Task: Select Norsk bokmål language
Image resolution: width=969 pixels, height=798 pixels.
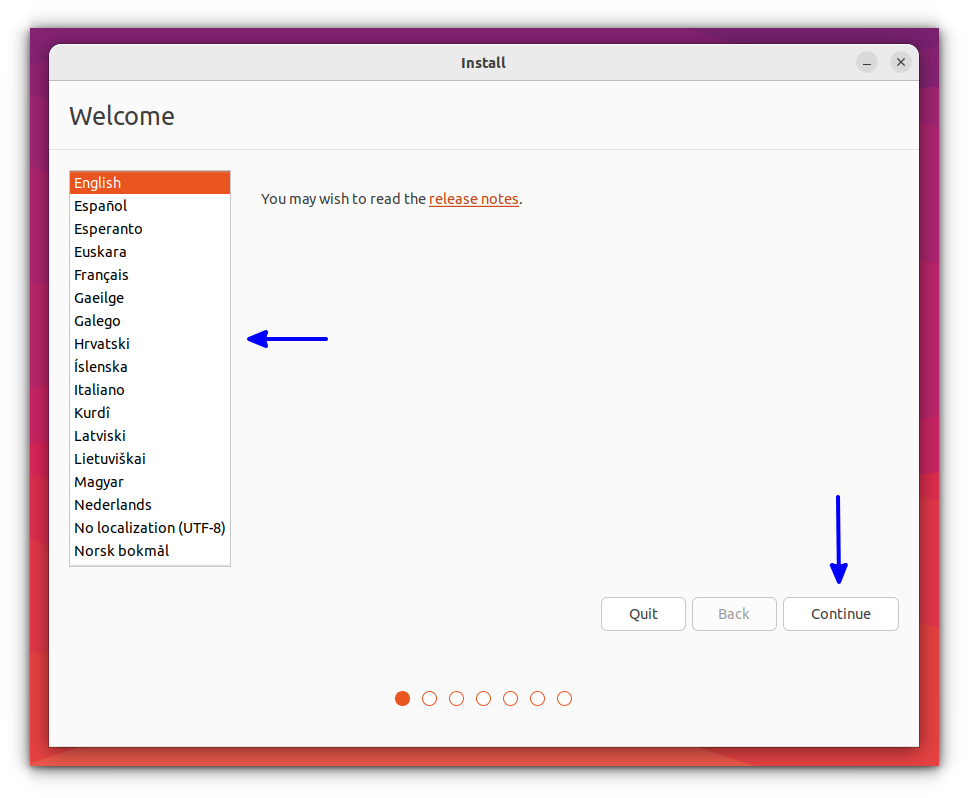Action: [150, 551]
